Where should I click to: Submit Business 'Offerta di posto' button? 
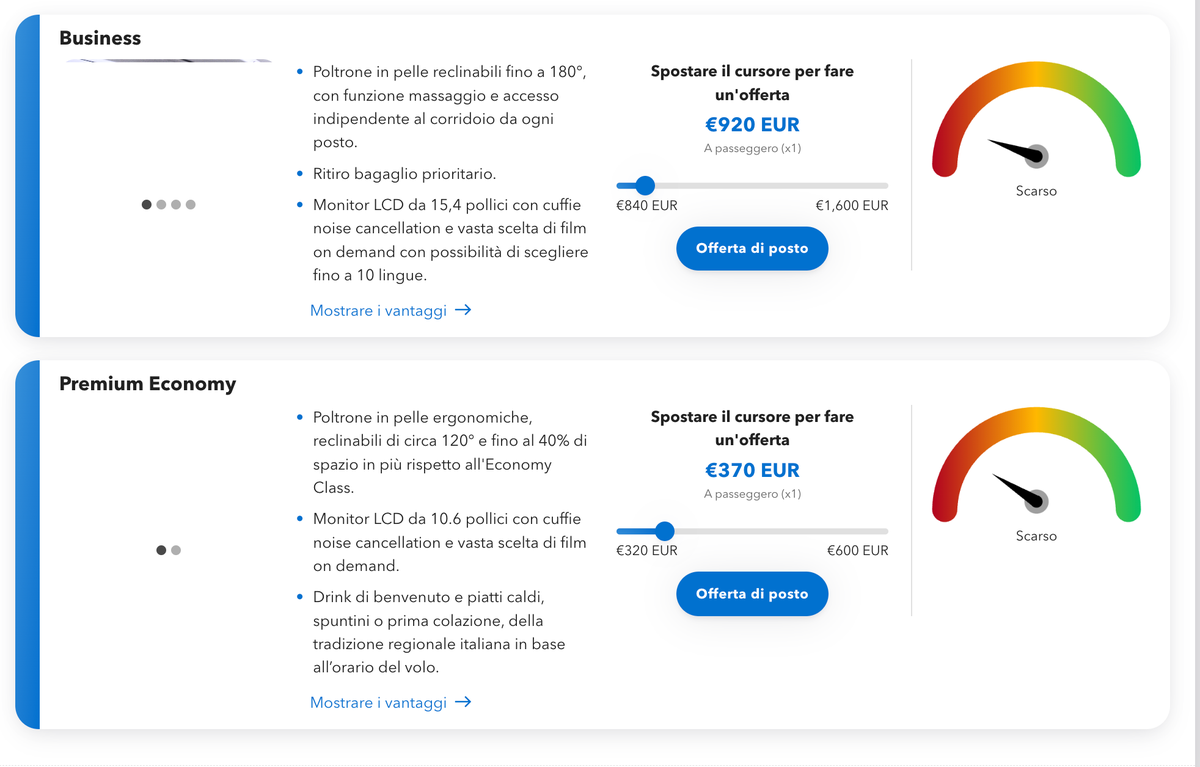(752, 248)
